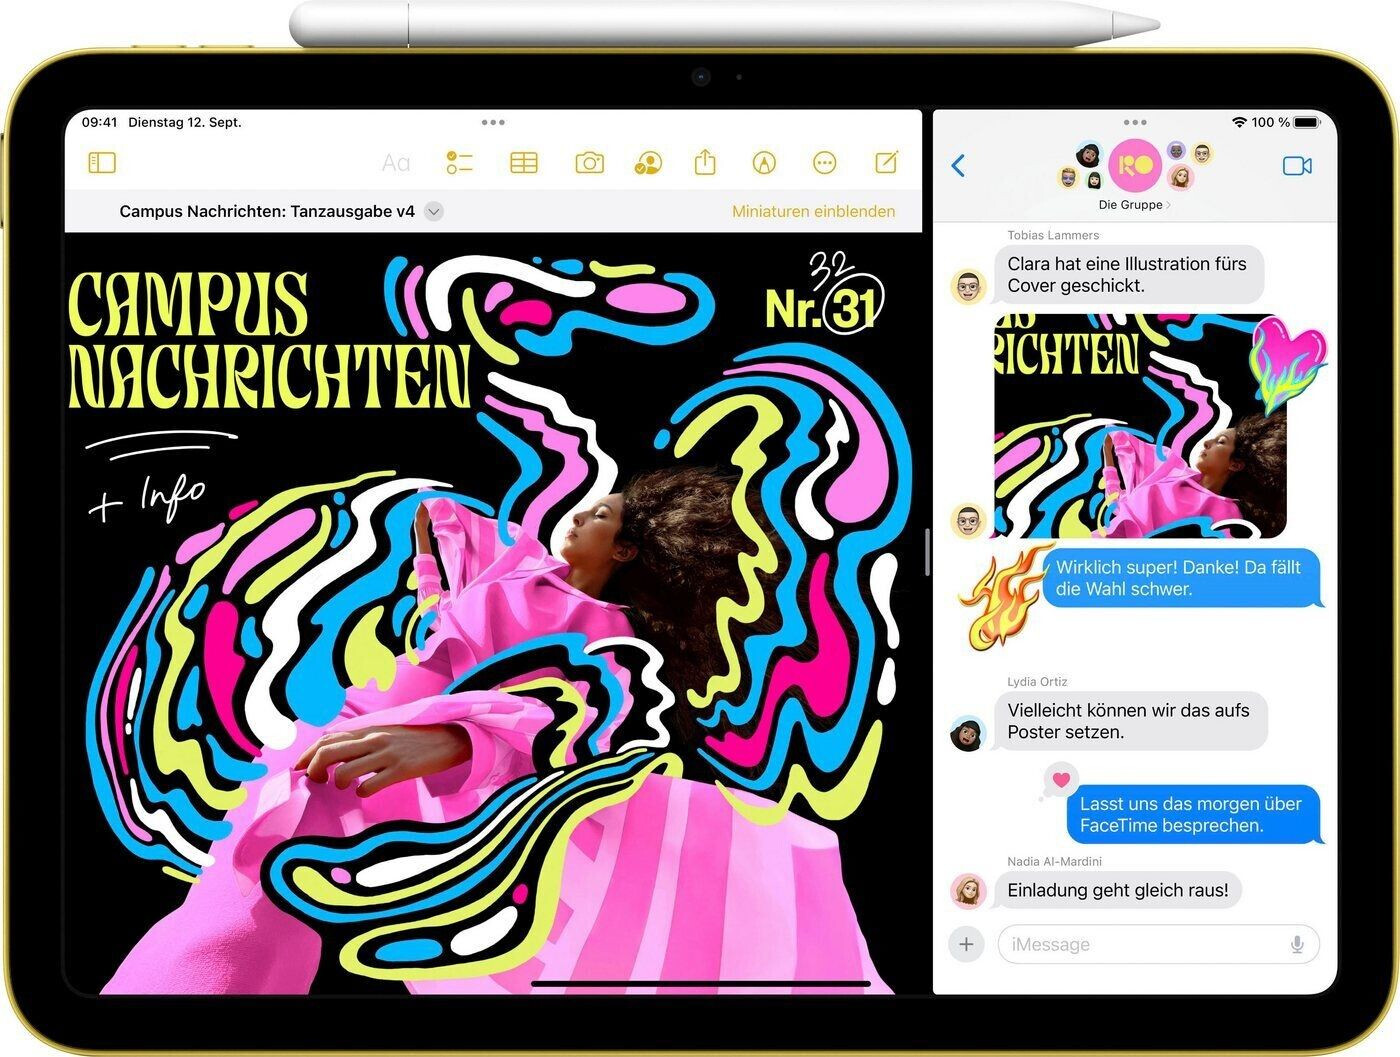The height and width of the screenshot is (1057, 1400).
Task: Tap the handwritten '+ Info' annotation
Action: 148,497
